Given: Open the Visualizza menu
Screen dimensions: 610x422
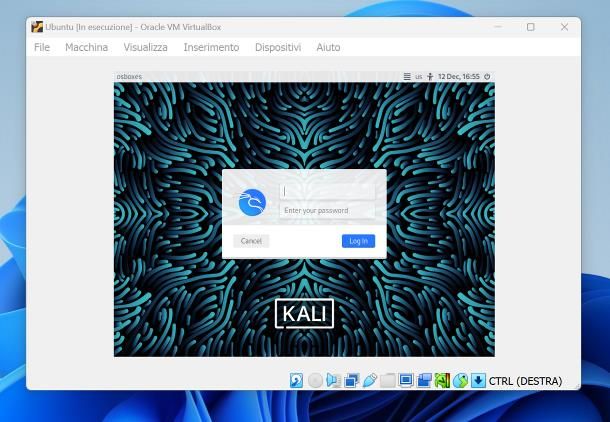Looking at the screenshot, I should coord(145,47).
